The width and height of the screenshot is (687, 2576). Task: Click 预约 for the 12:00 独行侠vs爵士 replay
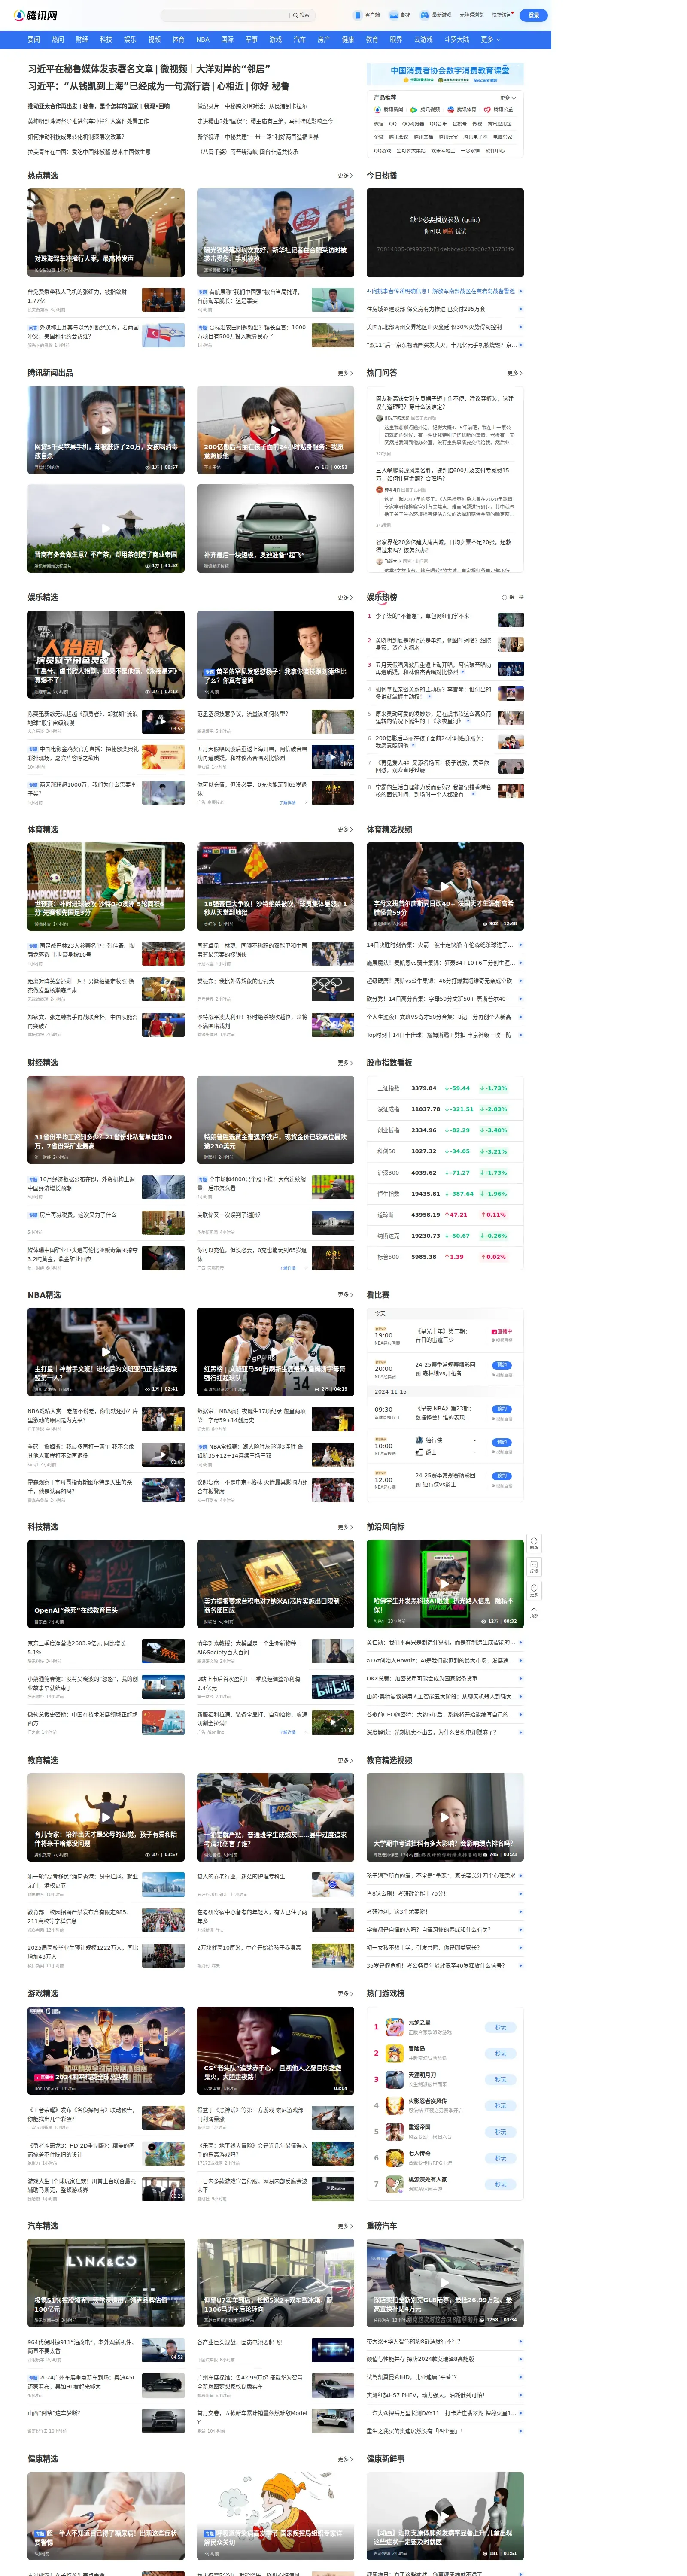(x=502, y=1475)
